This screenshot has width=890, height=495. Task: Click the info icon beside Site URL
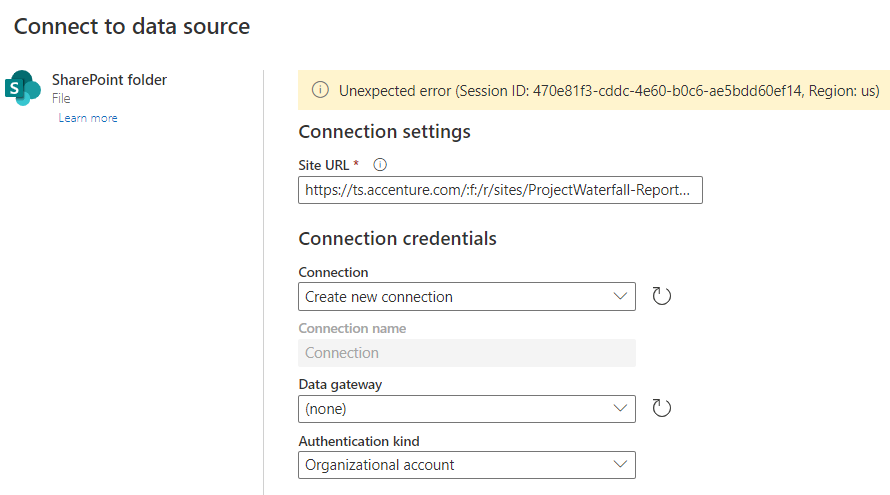click(x=380, y=165)
